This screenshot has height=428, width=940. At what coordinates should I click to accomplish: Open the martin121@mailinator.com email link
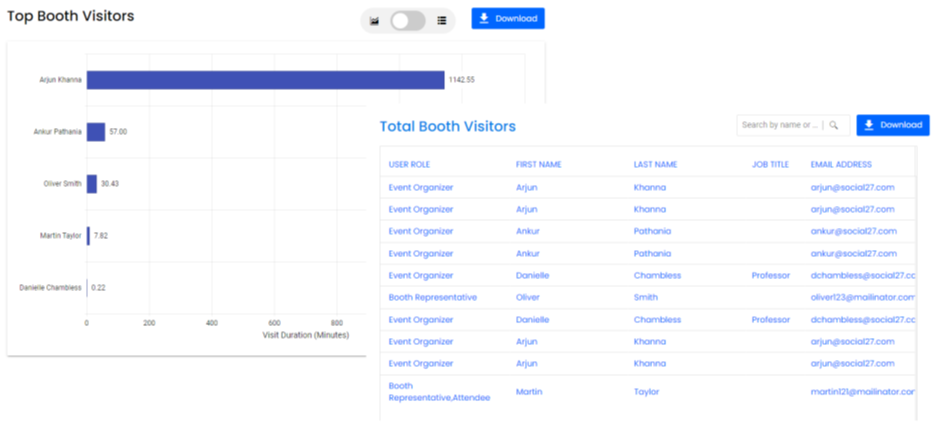pos(862,392)
